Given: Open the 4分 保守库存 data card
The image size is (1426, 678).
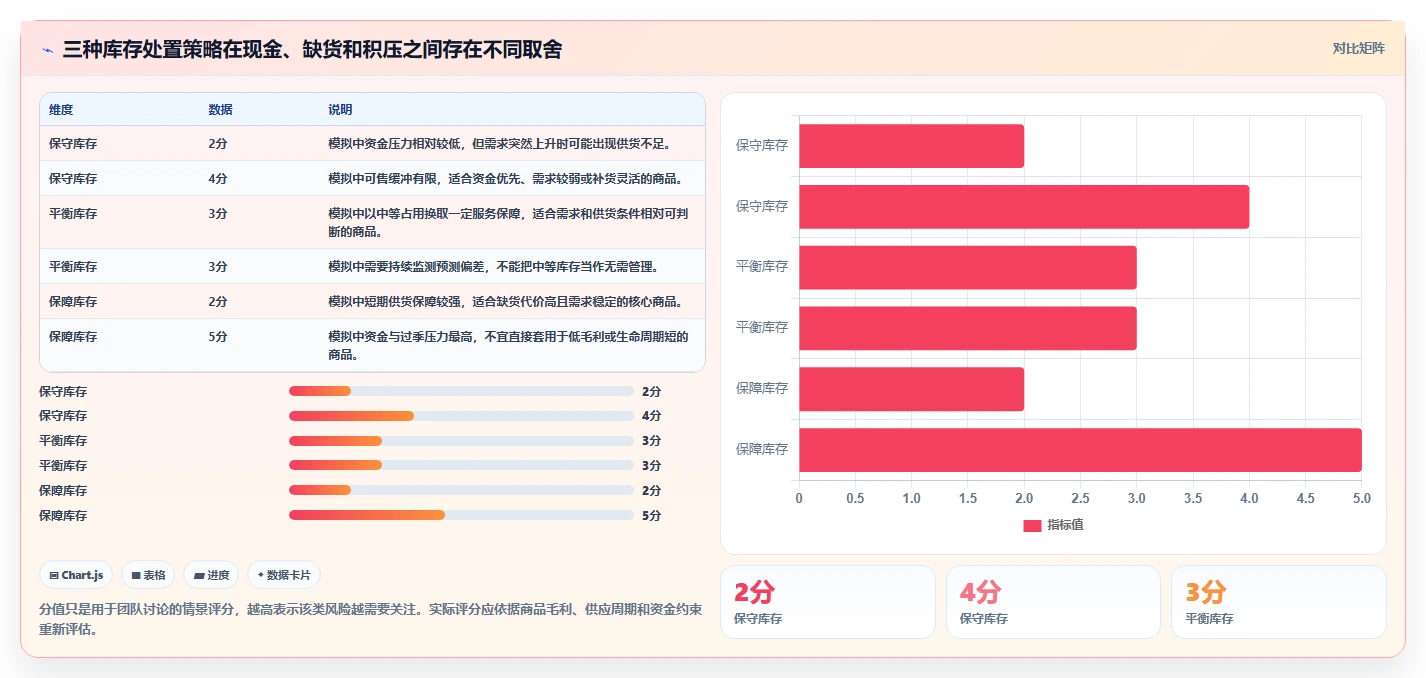Looking at the screenshot, I should pos(1053,602).
